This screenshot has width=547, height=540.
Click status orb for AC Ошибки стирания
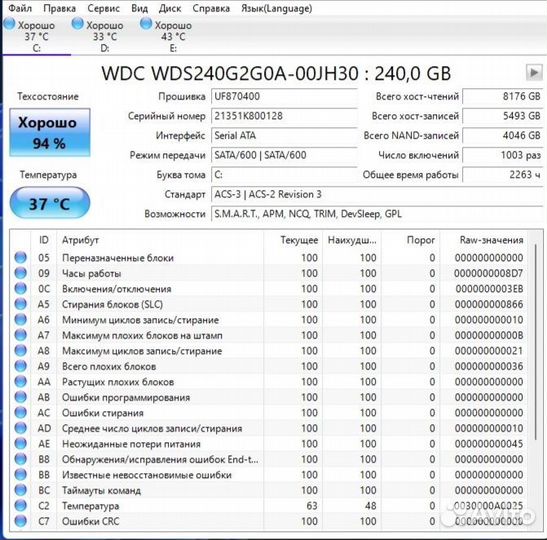(21, 412)
